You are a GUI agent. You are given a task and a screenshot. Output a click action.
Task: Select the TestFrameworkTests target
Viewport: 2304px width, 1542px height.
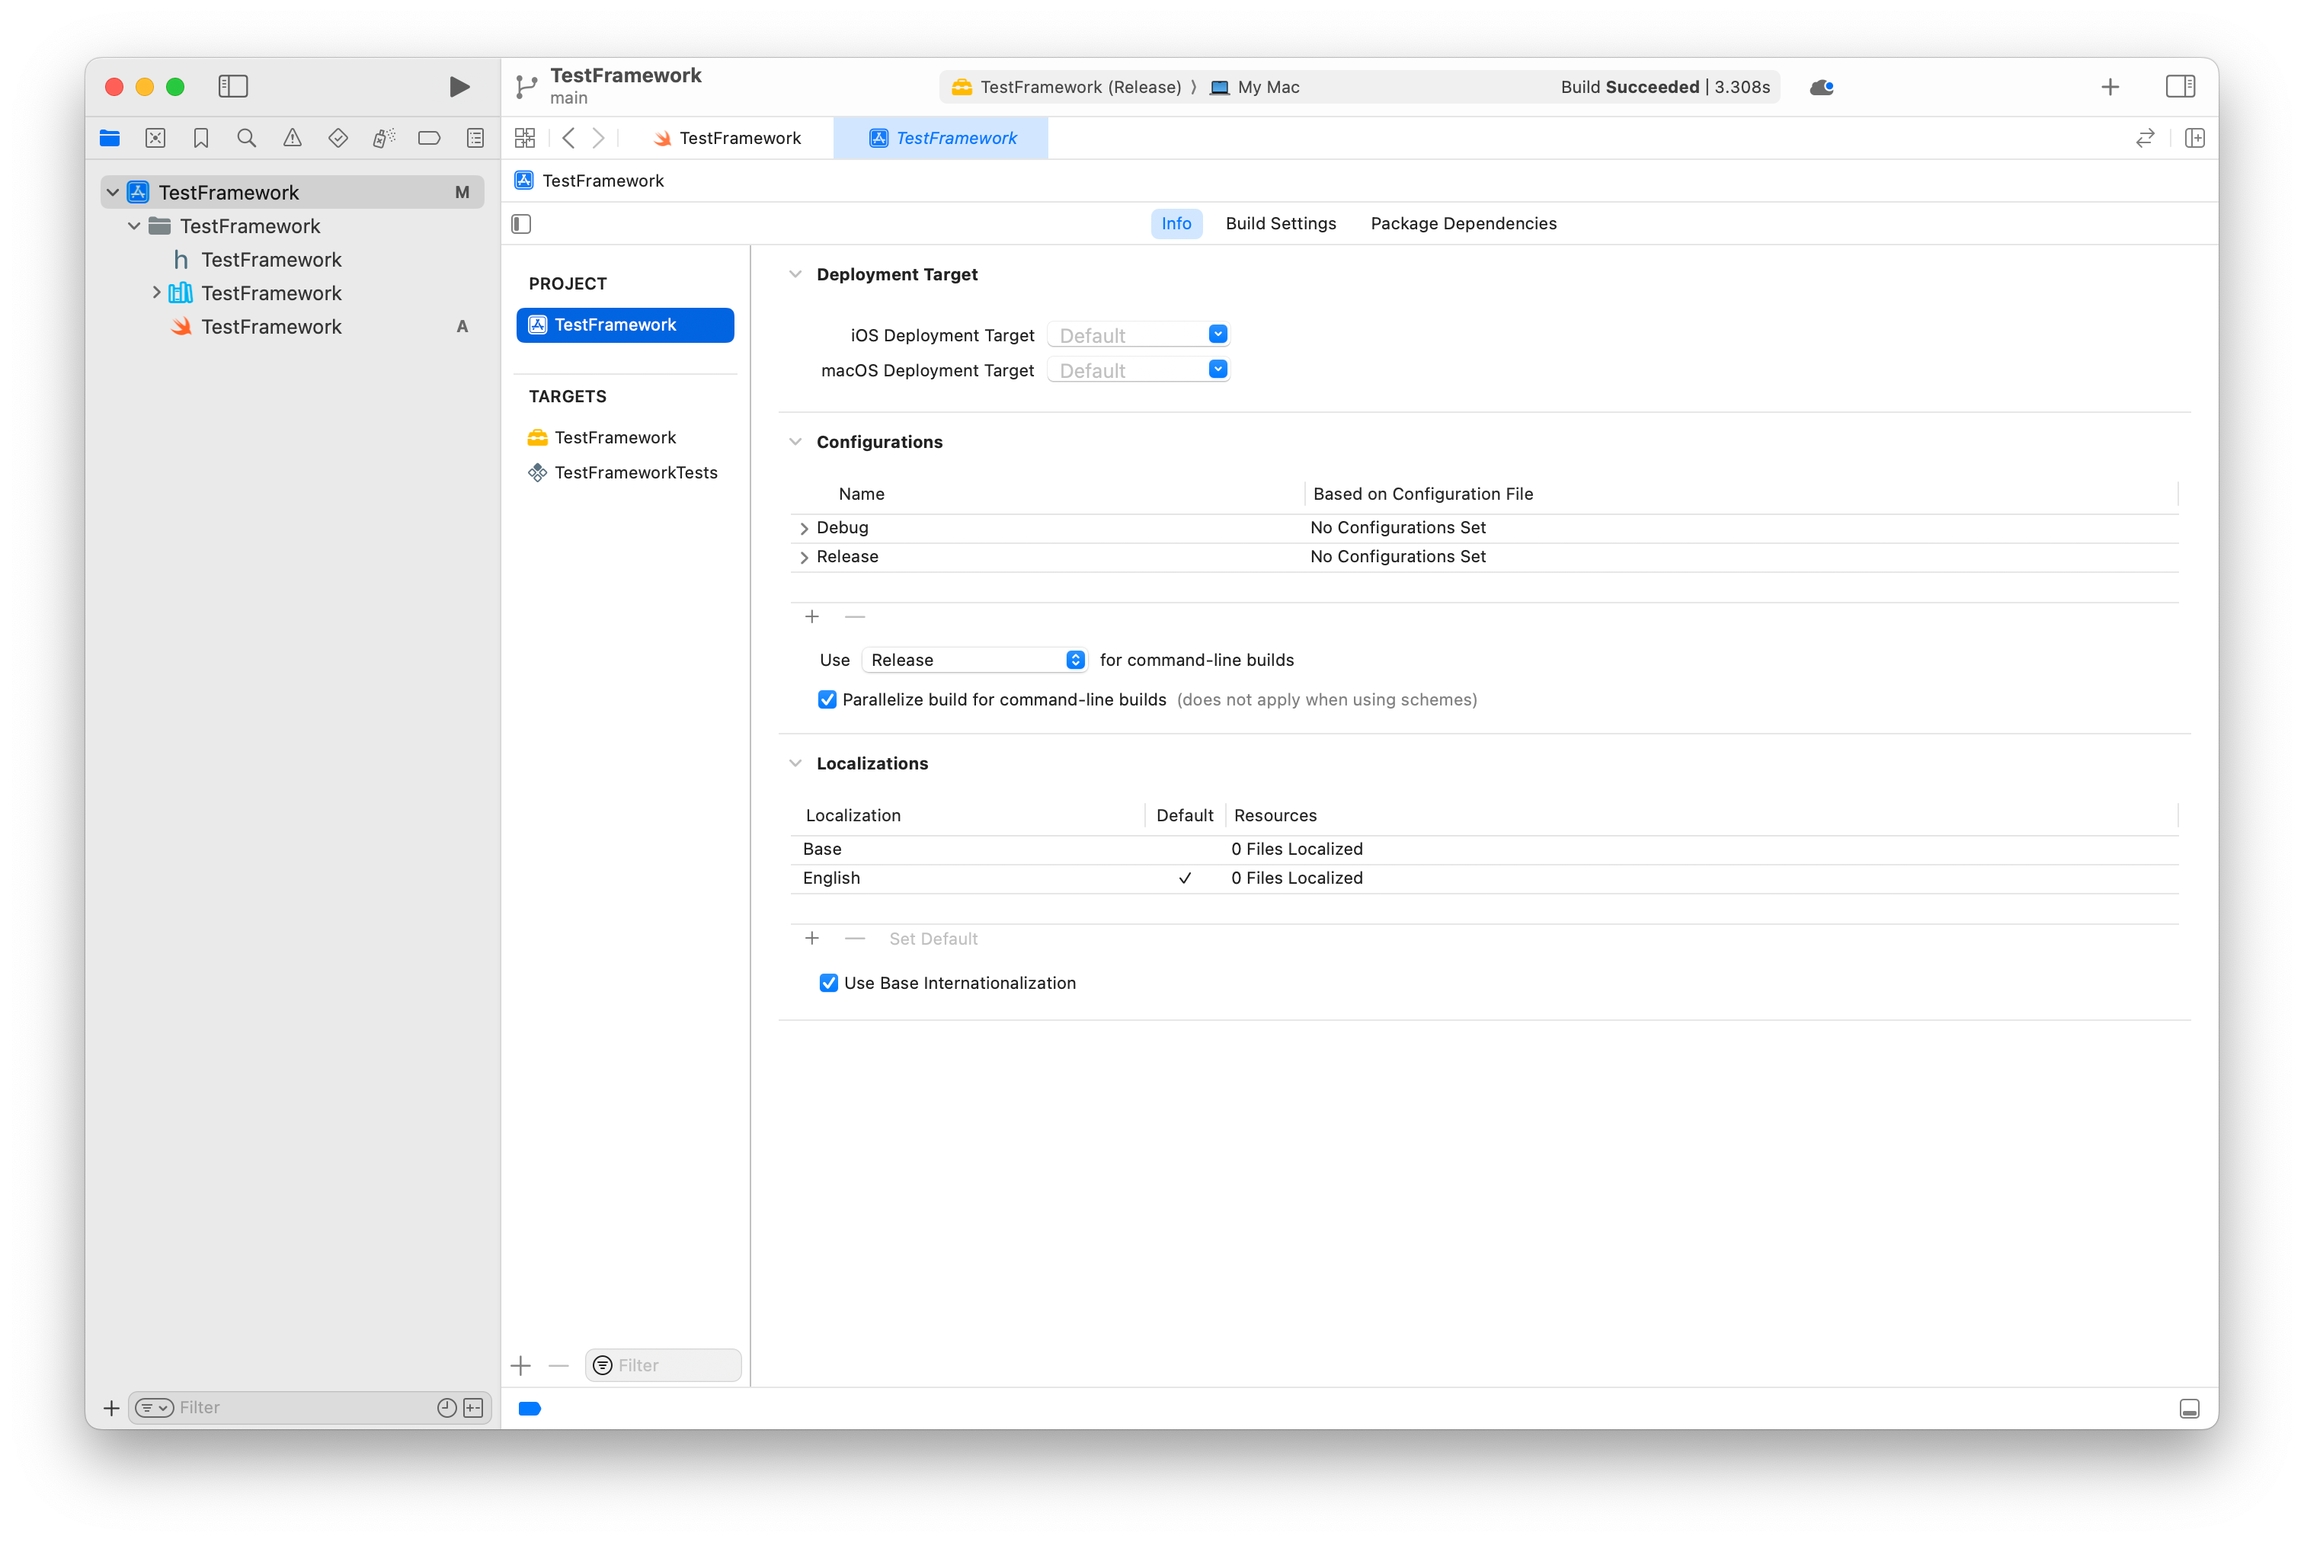click(635, 473)
